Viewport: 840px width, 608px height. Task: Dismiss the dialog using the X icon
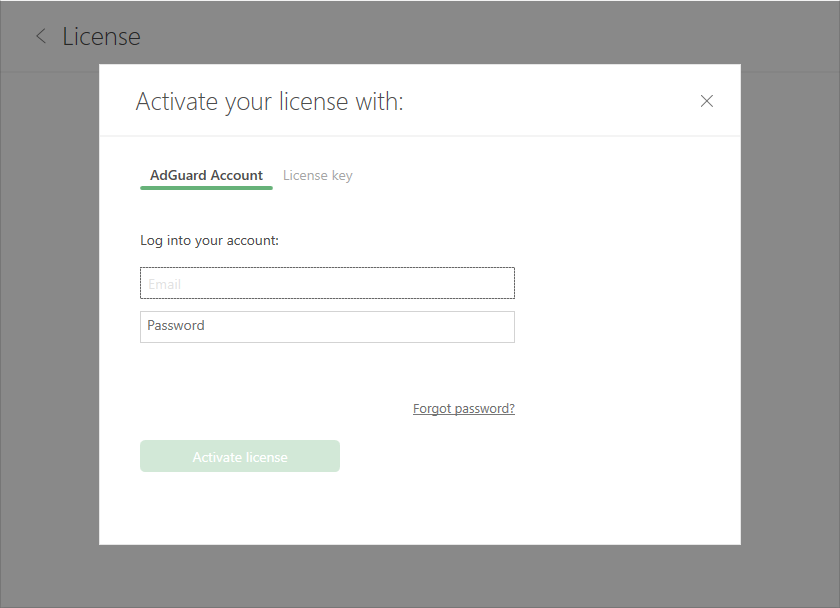coord(707,101)
